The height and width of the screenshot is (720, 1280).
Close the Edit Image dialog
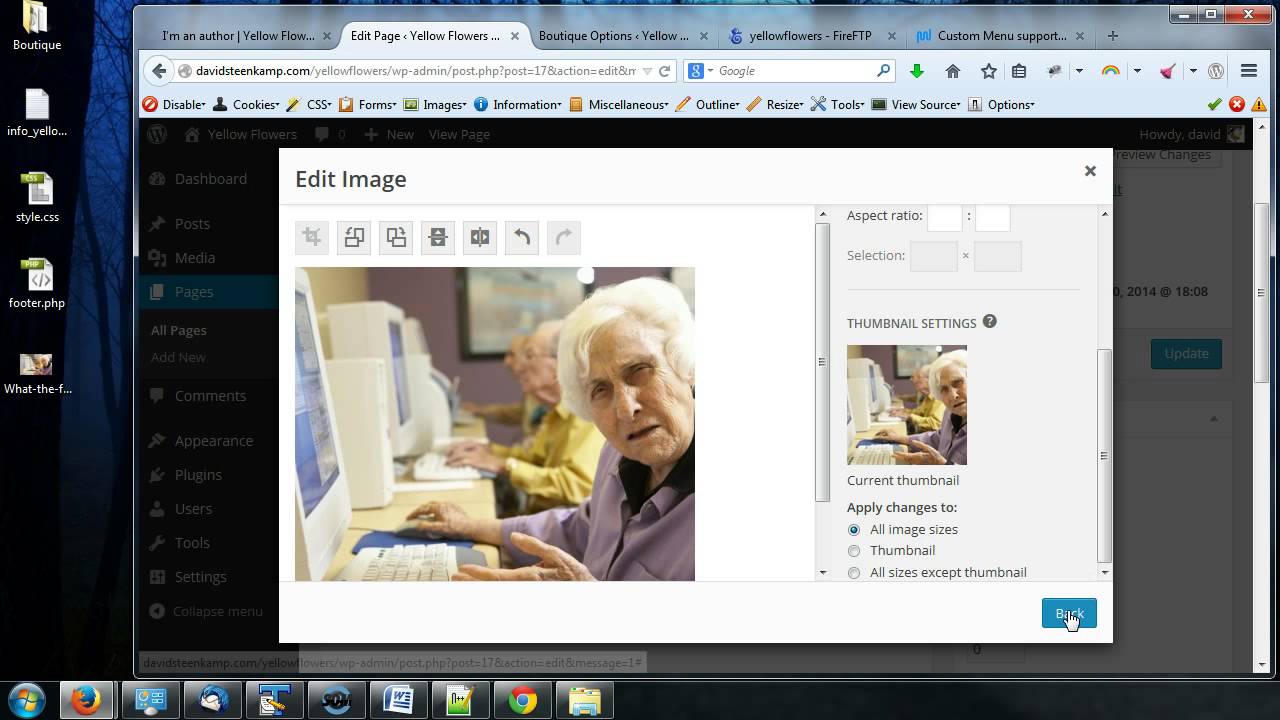coord(1090,171)
